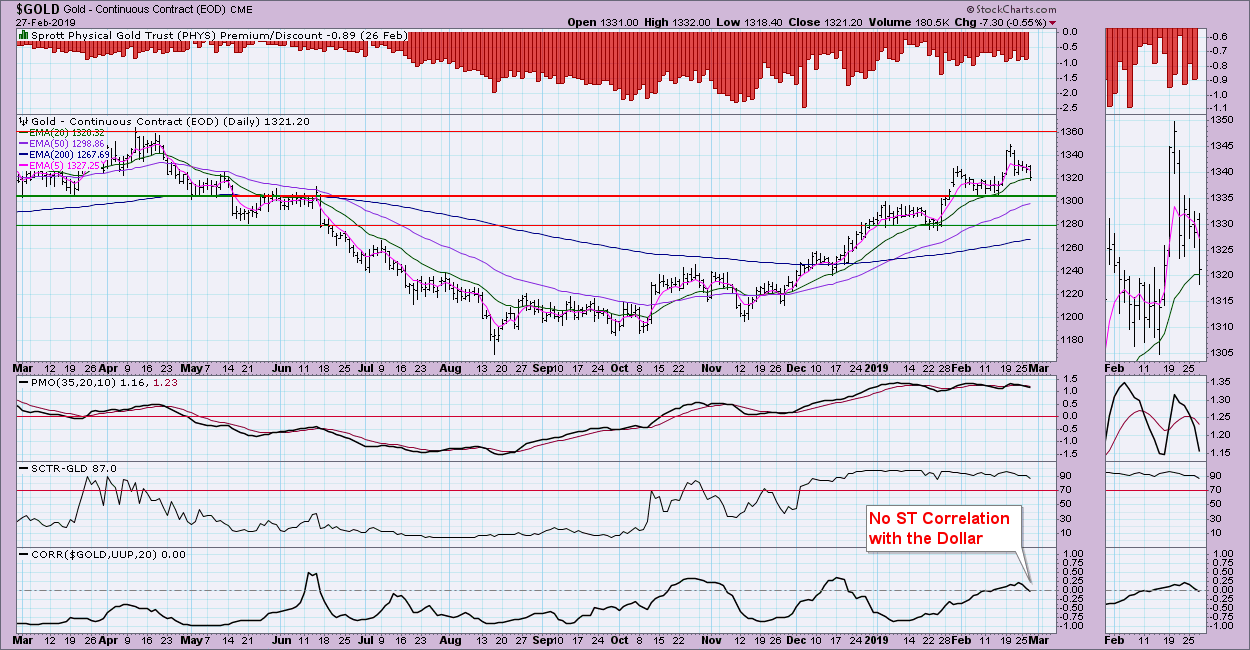The image size is (1250, 650).
Task: Click the 1260 price axis label
Action: (x=1073, y=248)
